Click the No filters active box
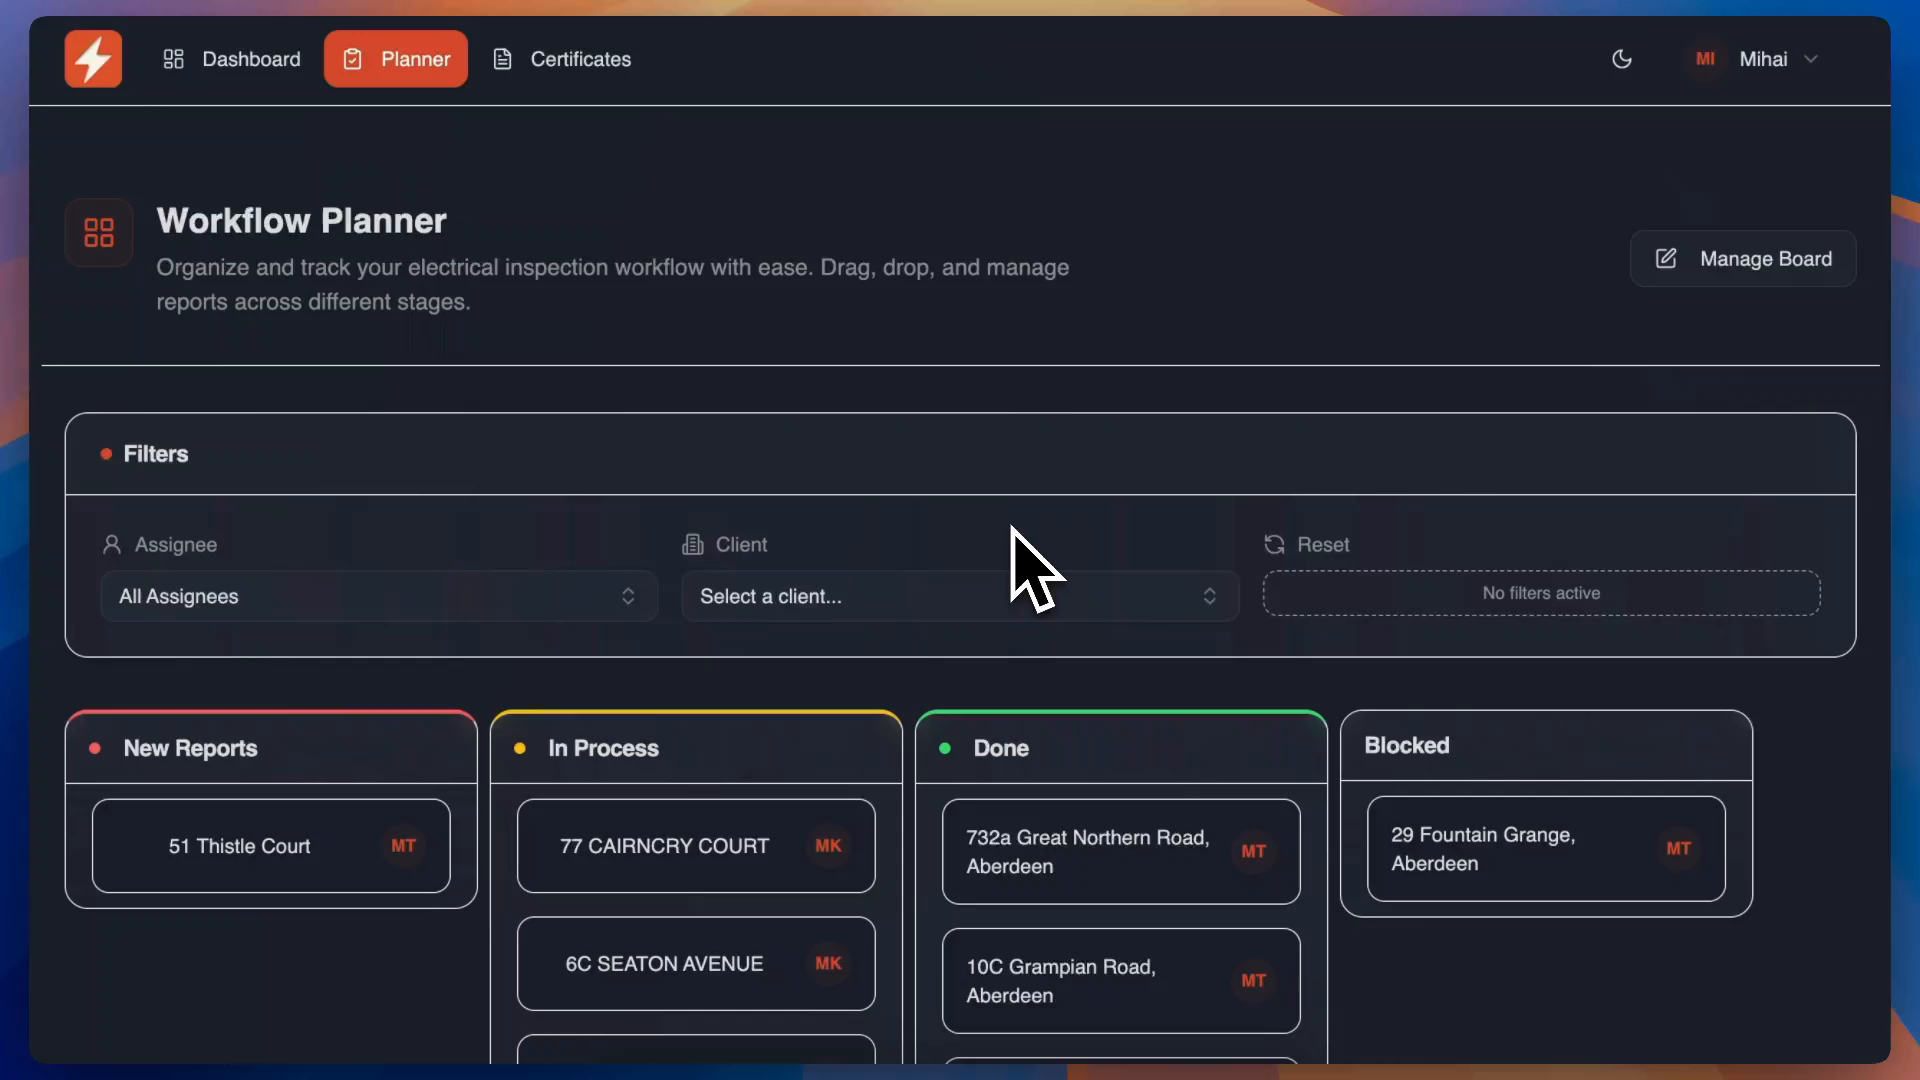Image resolution: width=1920 pixels, height=1080 pixels. pyautogui.click(x=1541, y=593)
